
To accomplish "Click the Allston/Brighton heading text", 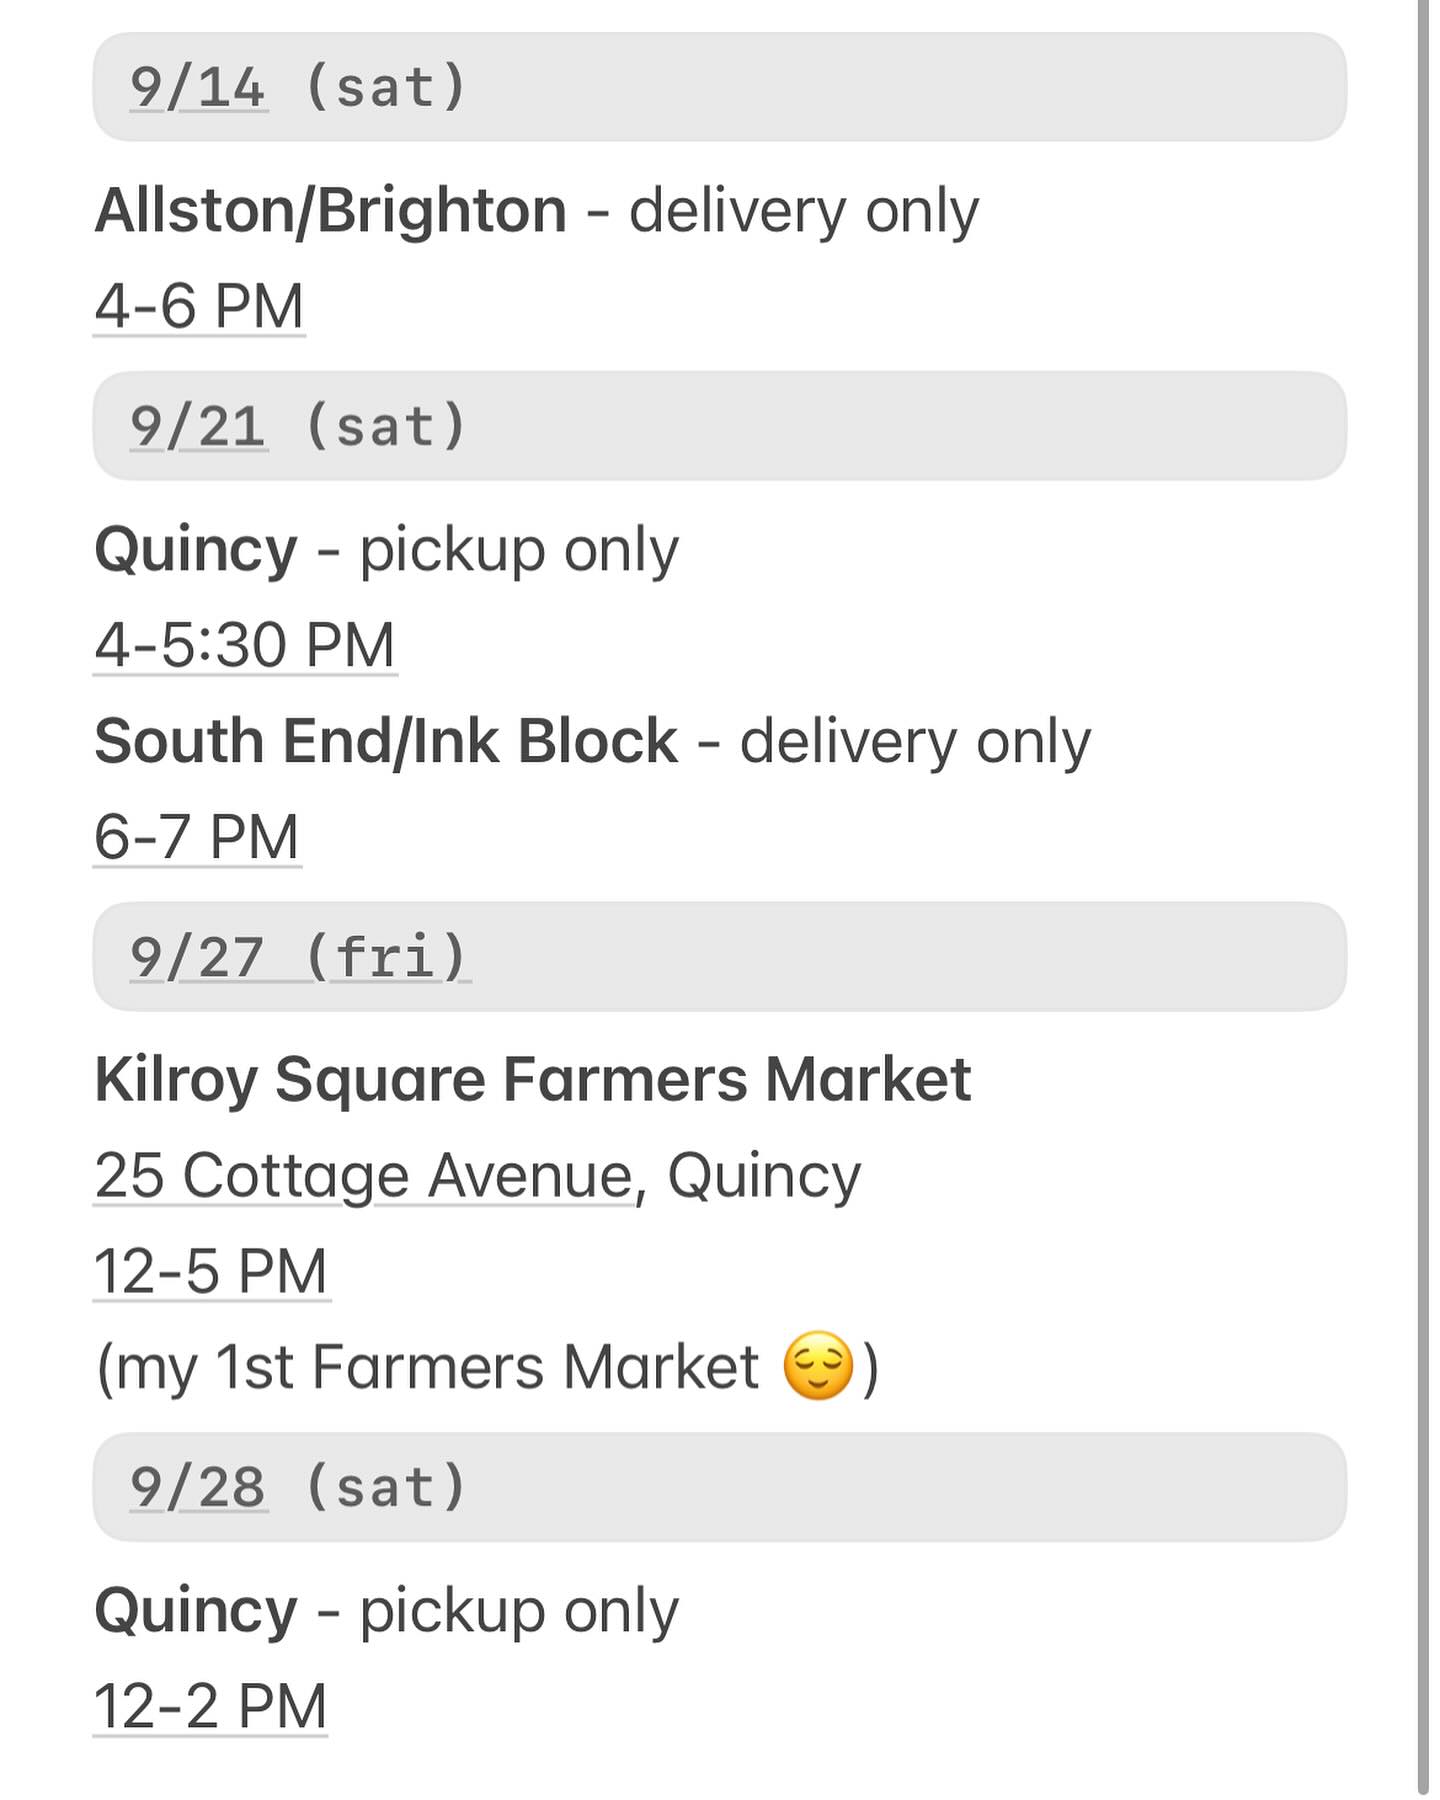I will point(331,211).
